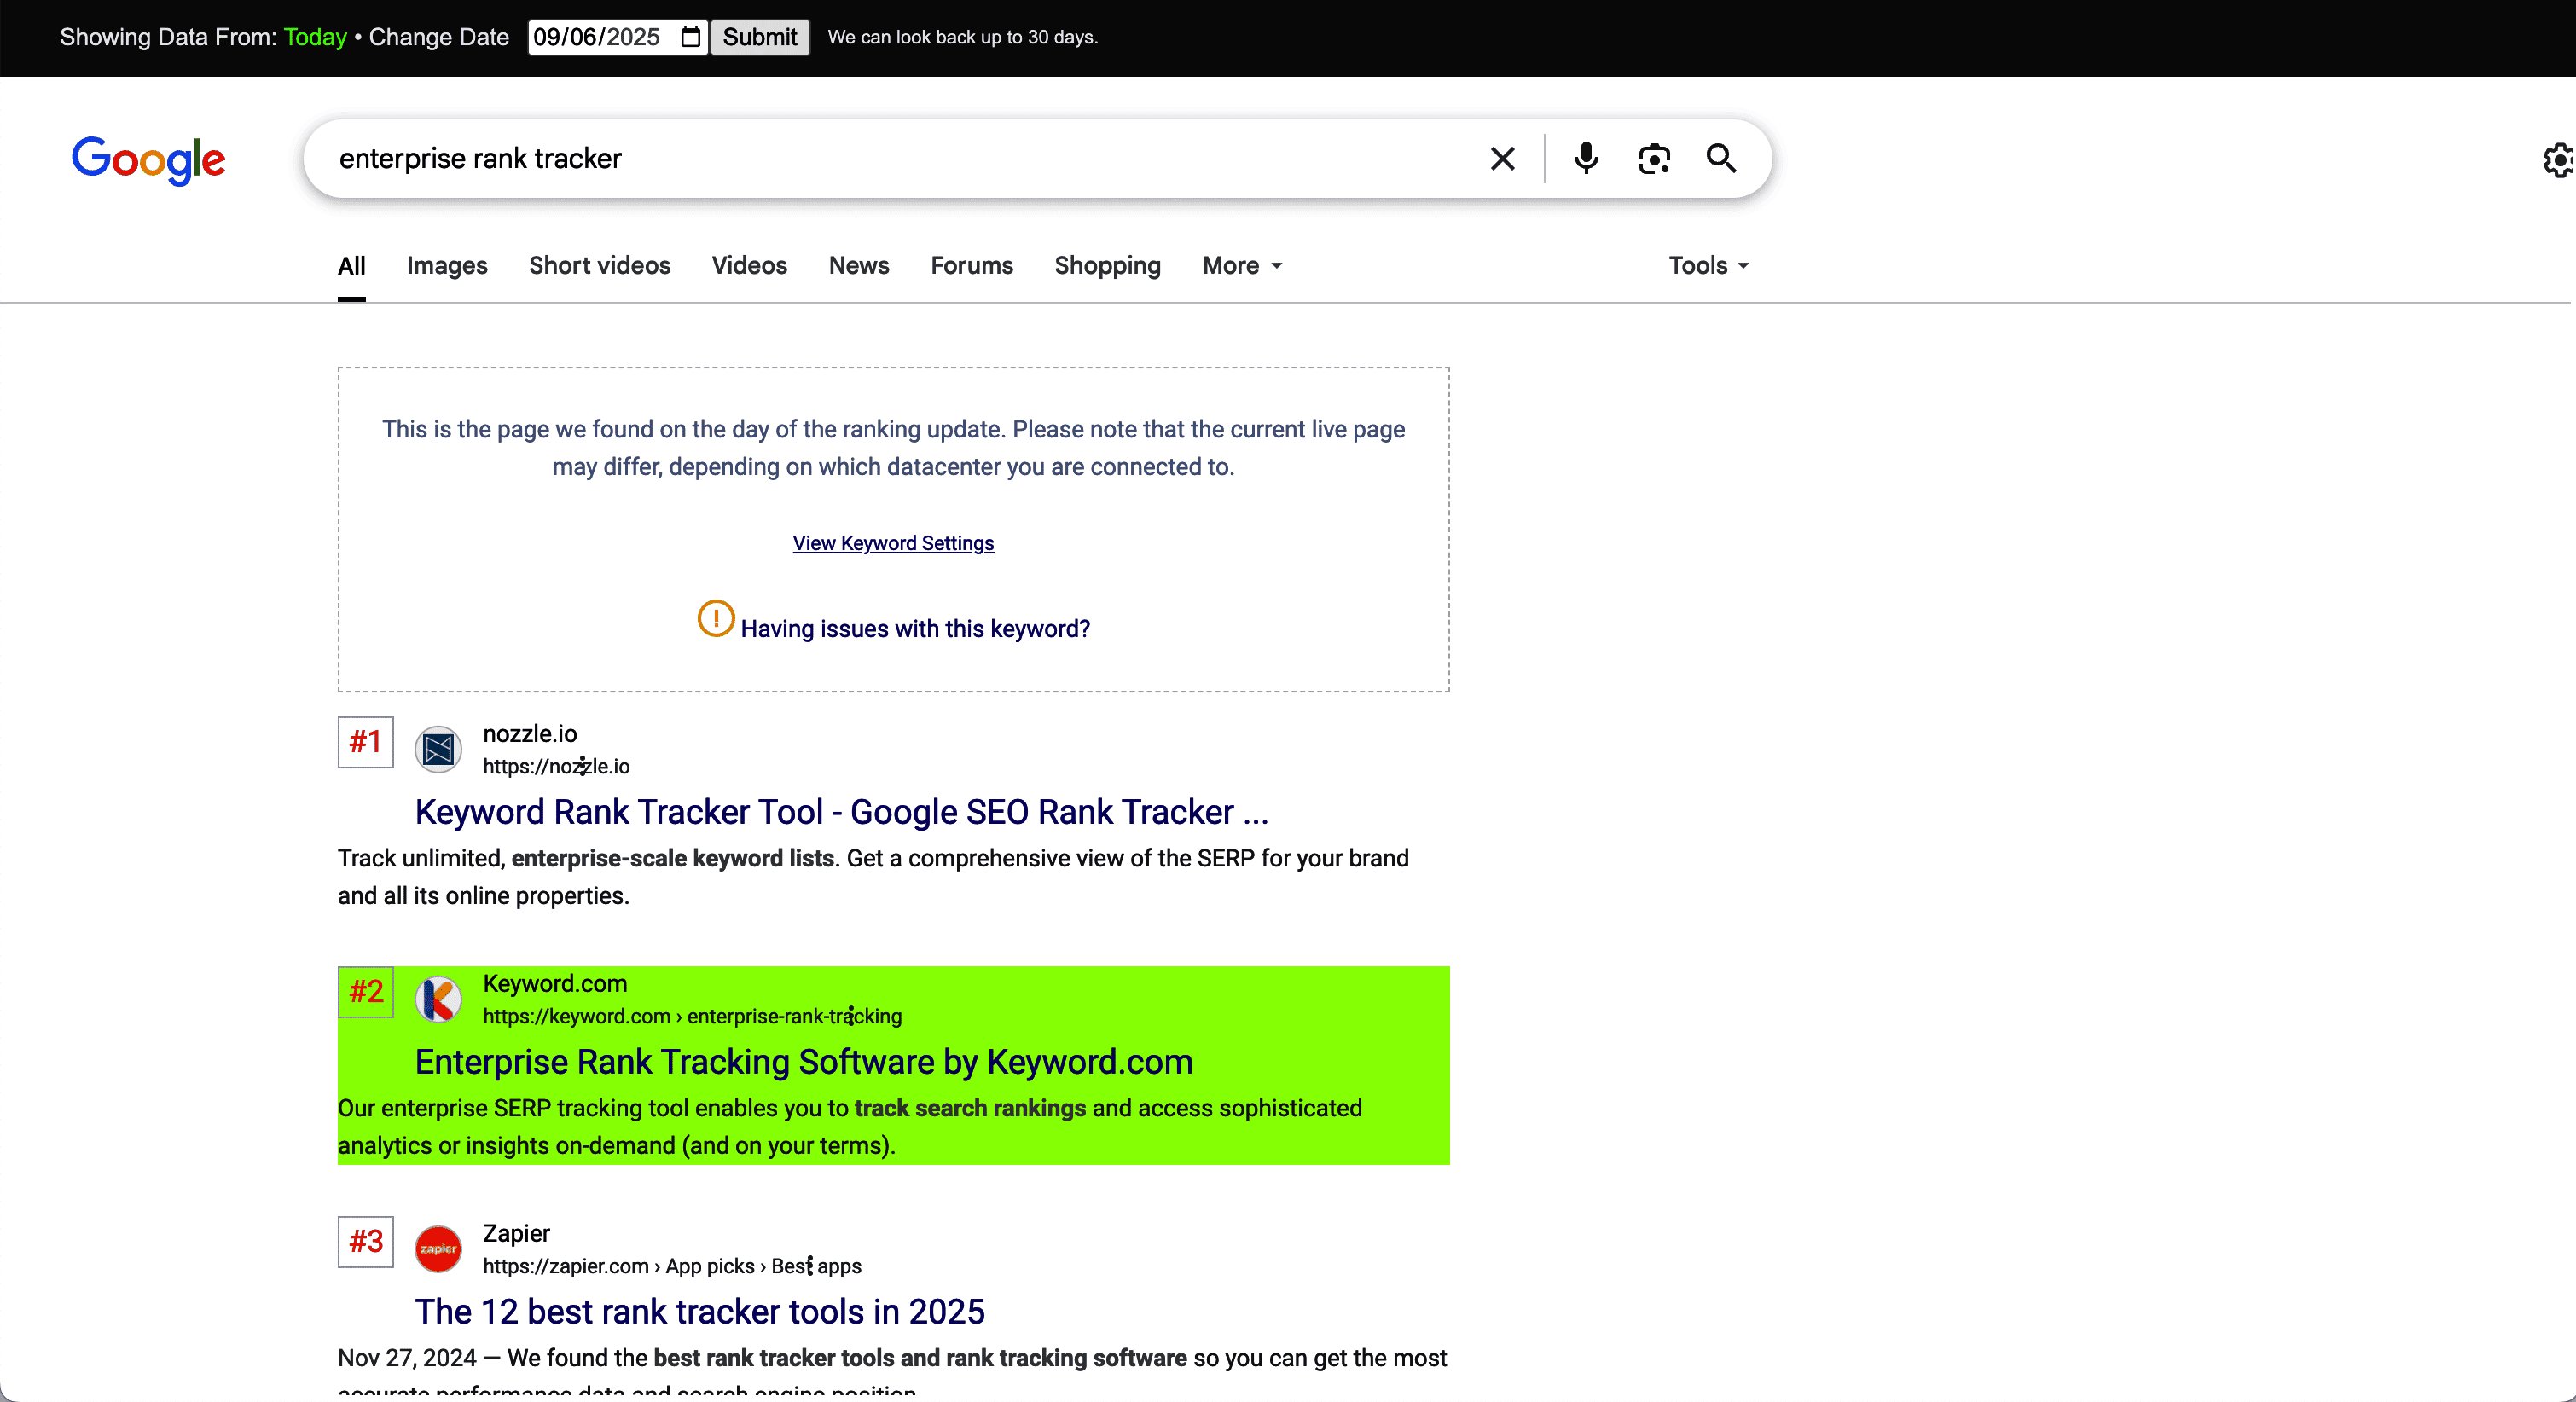
Task: Open the Shopping tab
Action: coord(1107,266)
